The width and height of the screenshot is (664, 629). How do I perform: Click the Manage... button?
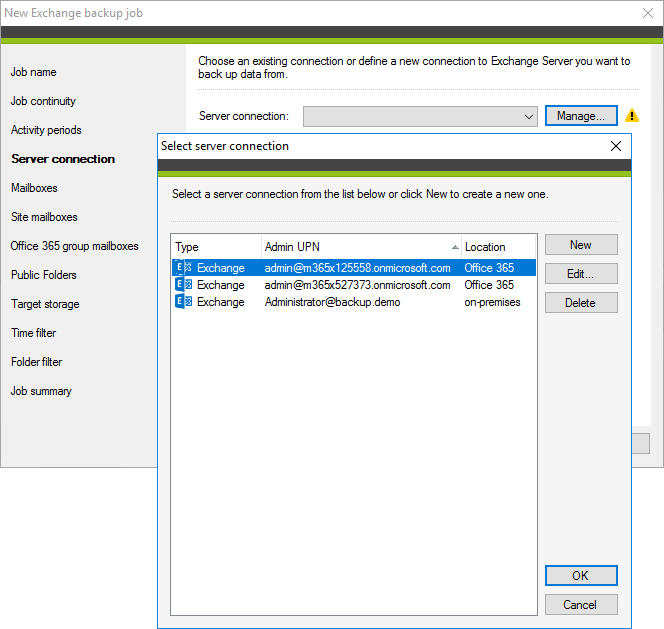pos(581,116)
